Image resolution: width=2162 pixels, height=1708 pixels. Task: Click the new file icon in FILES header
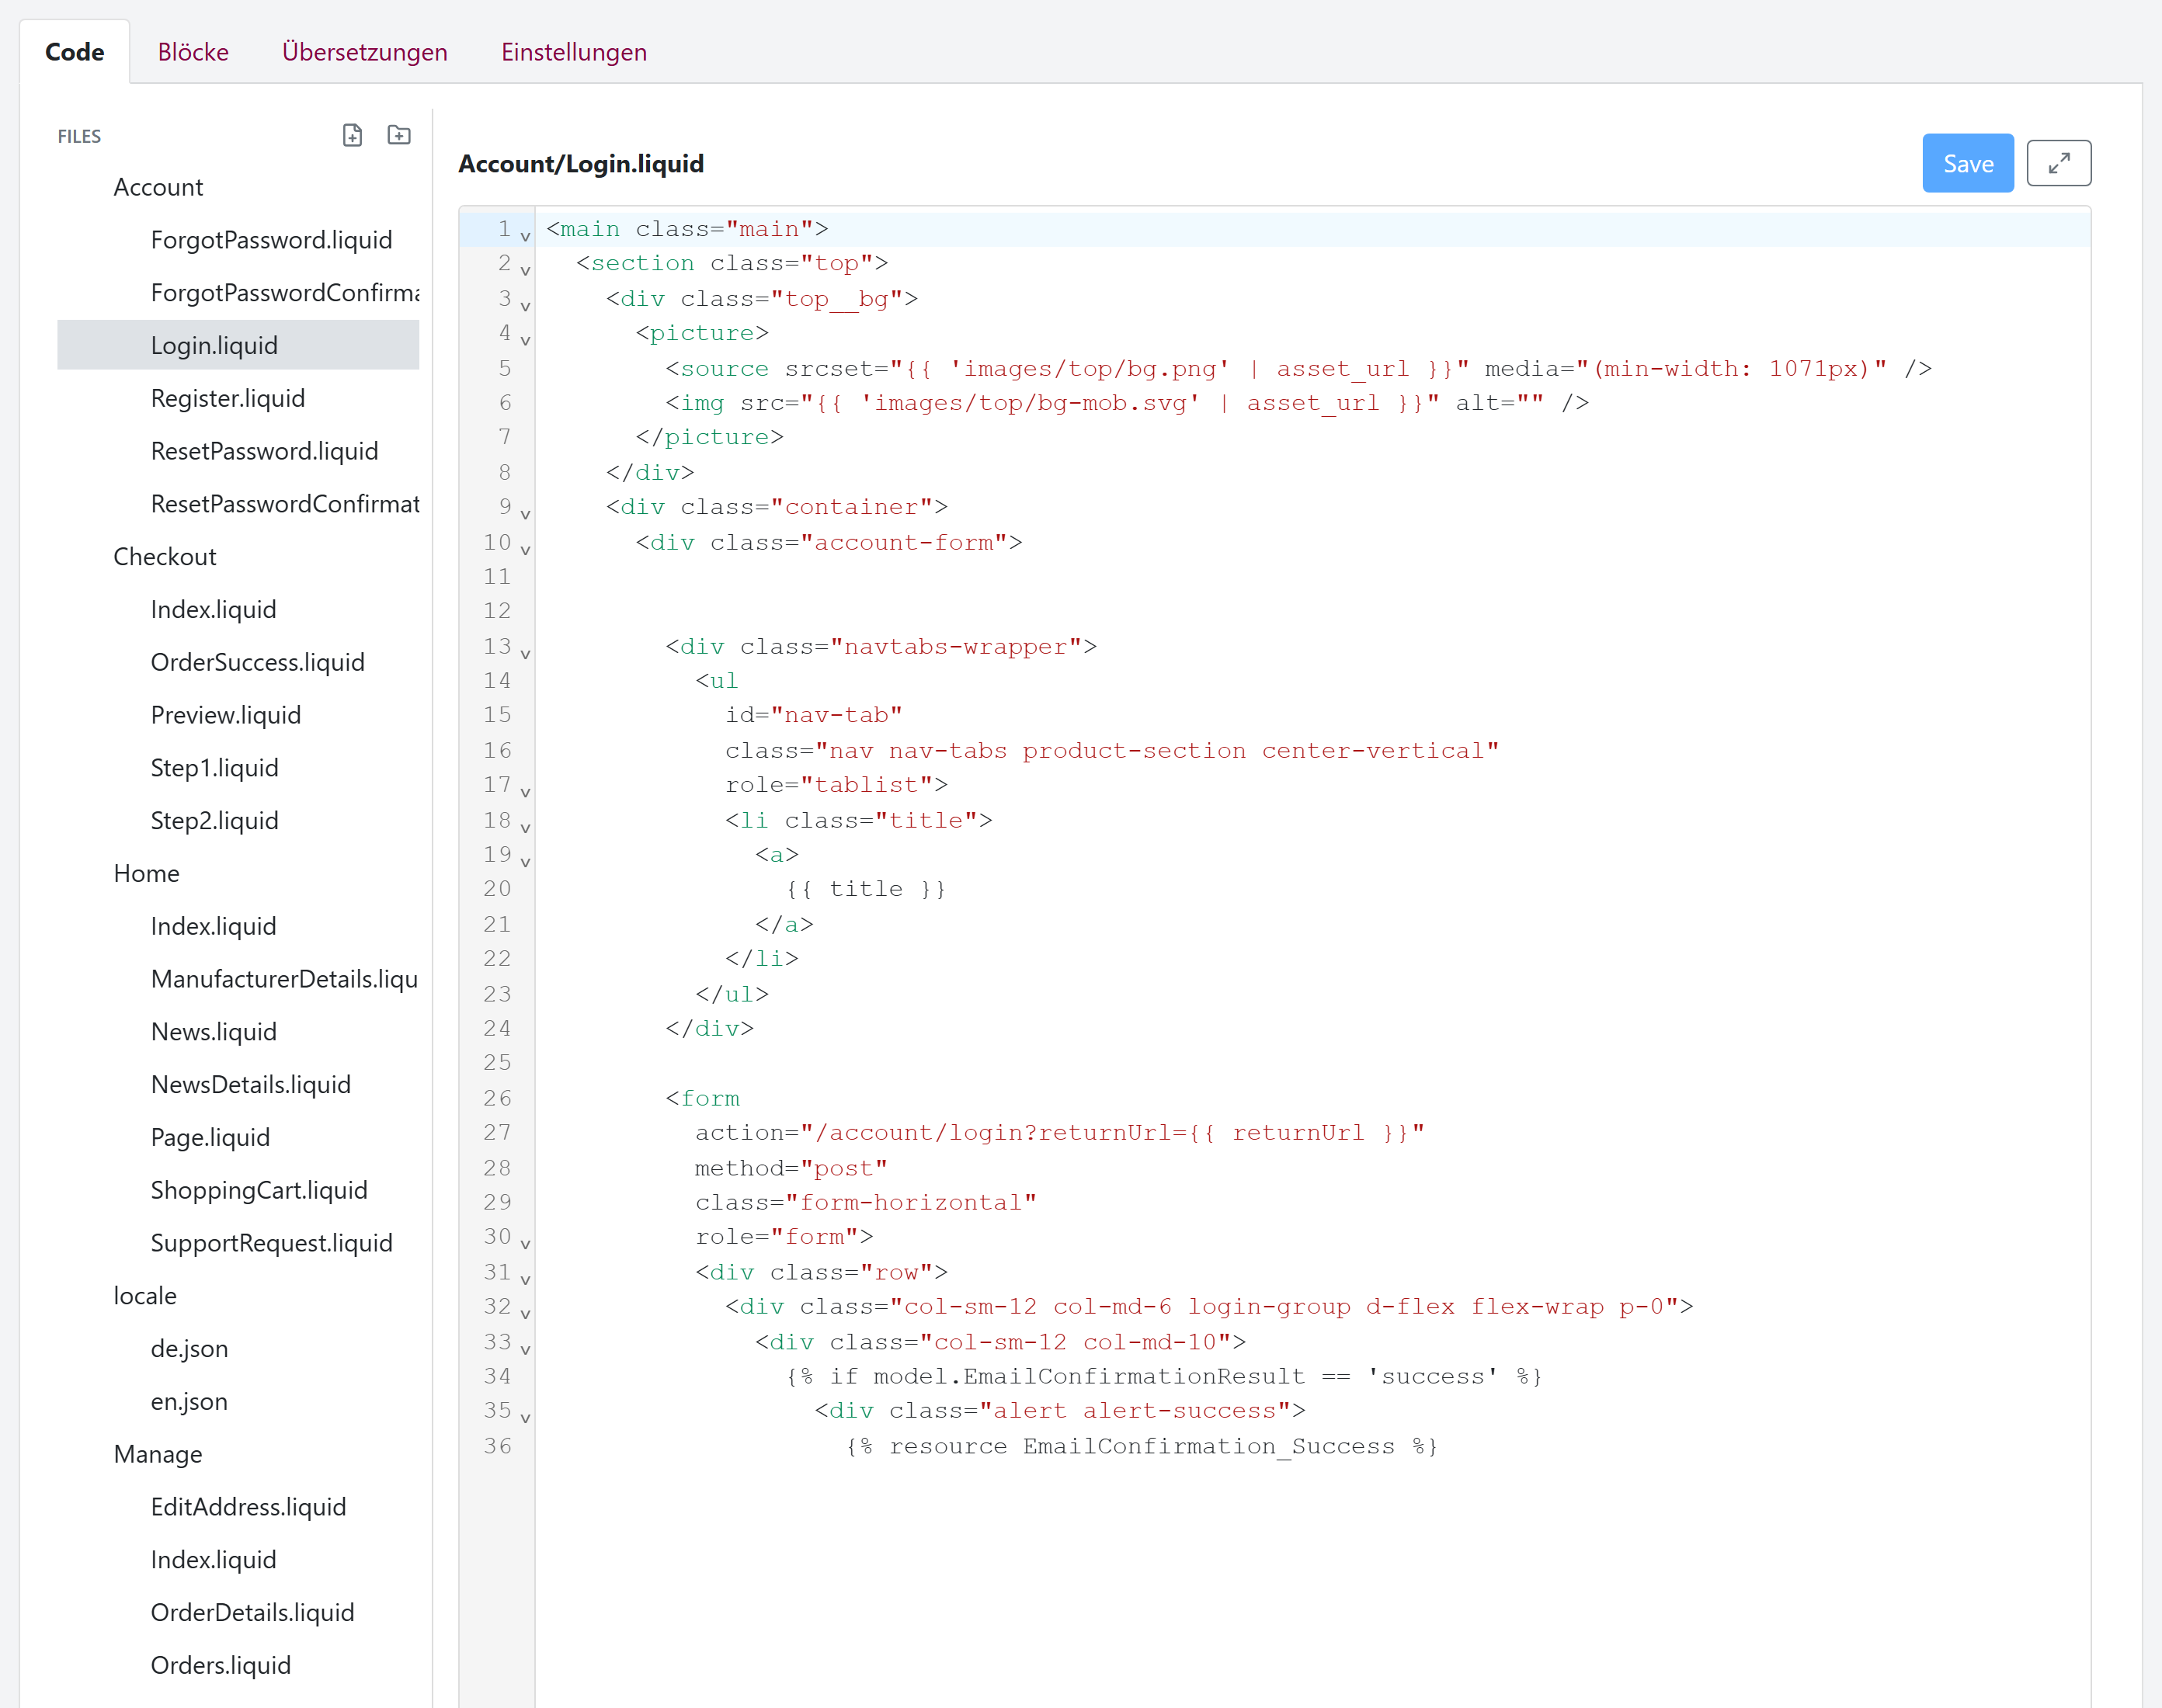pyautogui.click(x=352, y=135)
